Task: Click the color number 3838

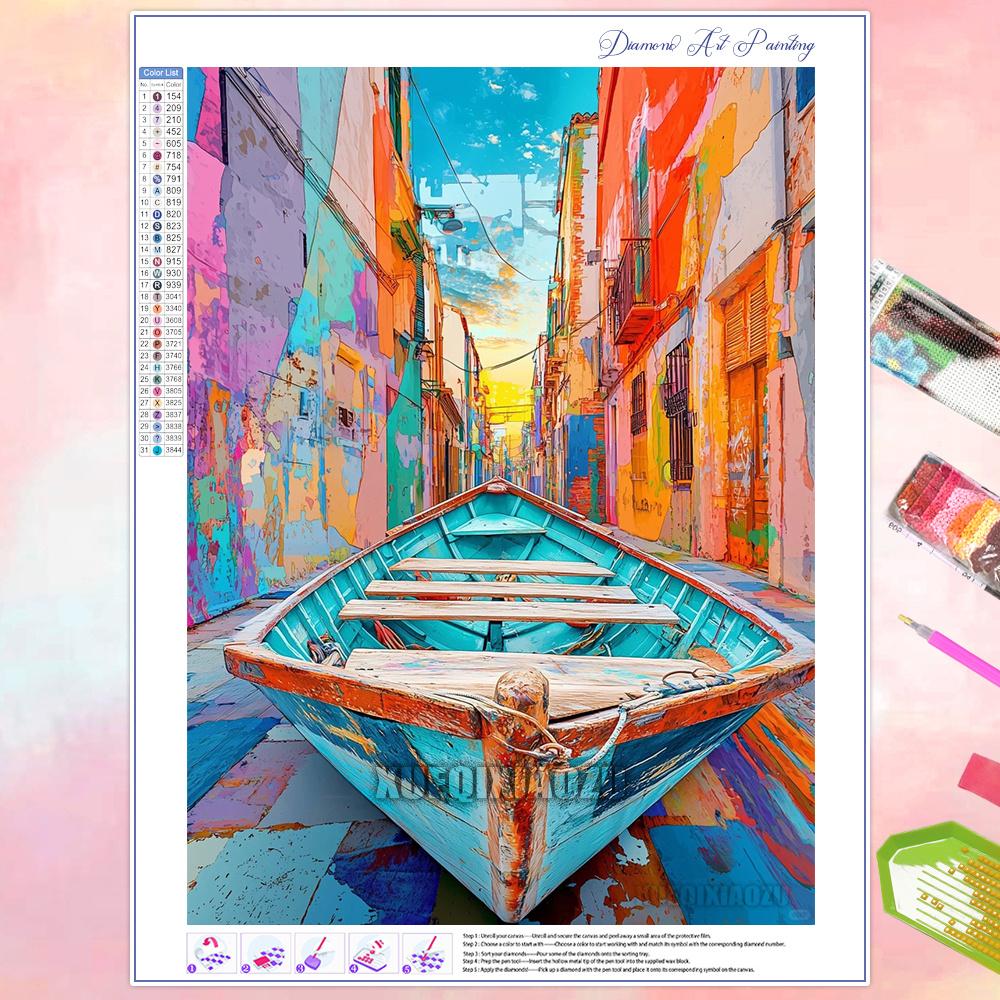Action: (x=173, y=427)
